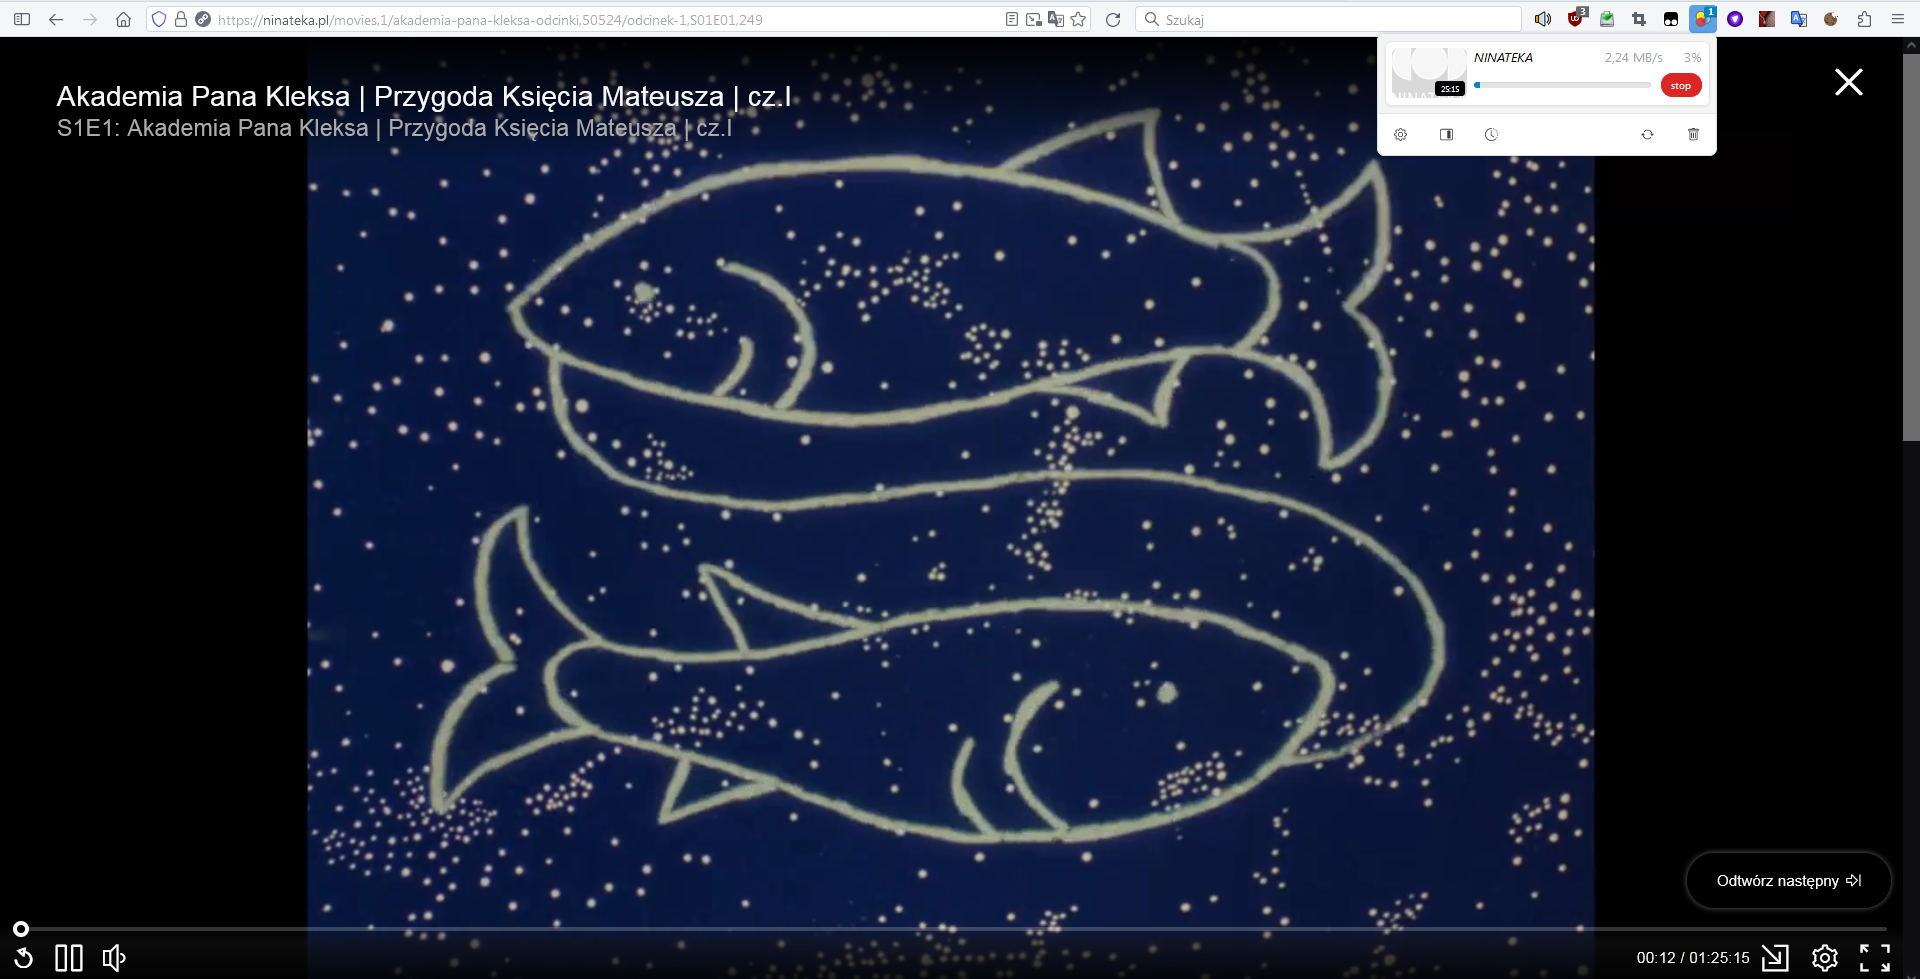The width and height of the screenshot is (1920, 979).
Task: Open video player settings gear
Action: [1824, 958]
